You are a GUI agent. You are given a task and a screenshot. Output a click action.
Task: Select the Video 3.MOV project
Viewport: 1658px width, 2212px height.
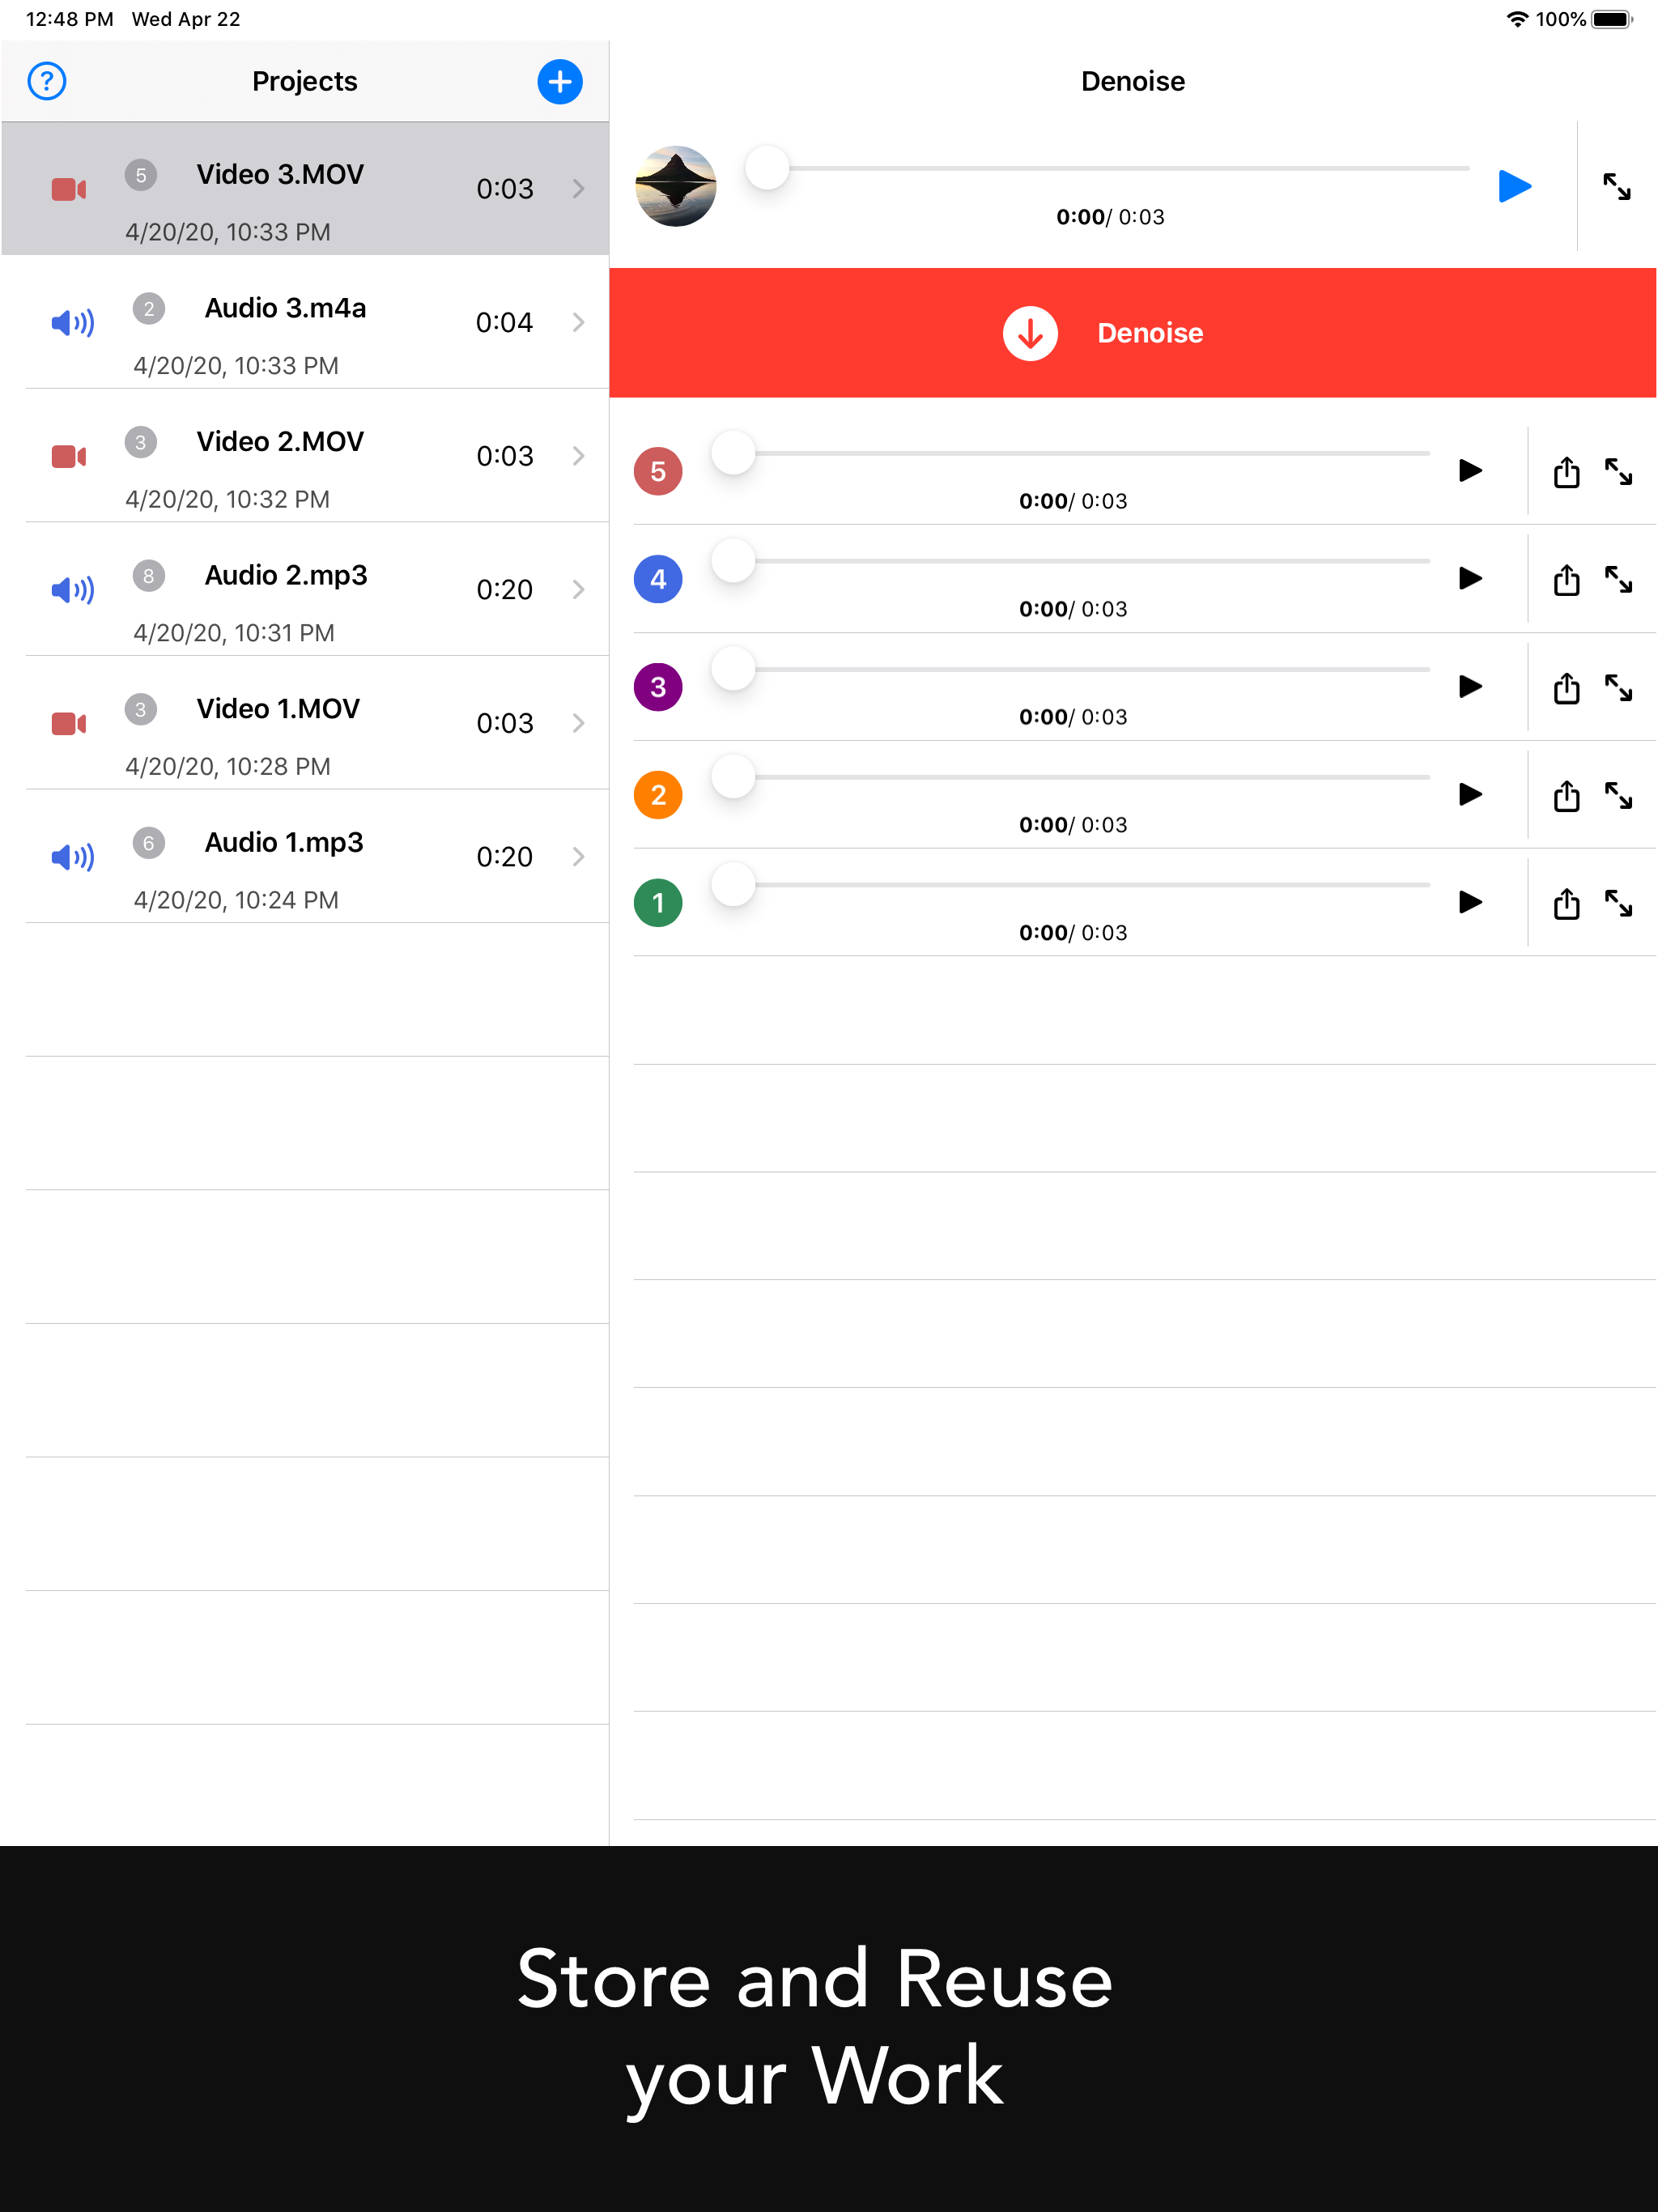coord(300,188)
